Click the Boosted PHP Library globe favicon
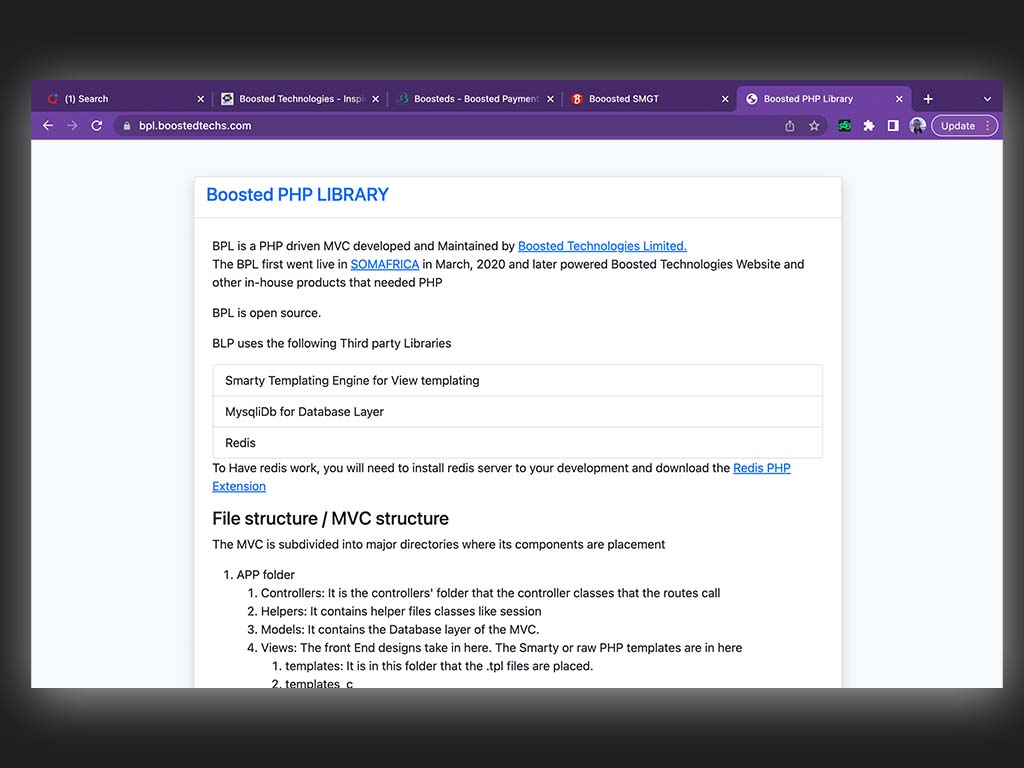 (752, 99)
